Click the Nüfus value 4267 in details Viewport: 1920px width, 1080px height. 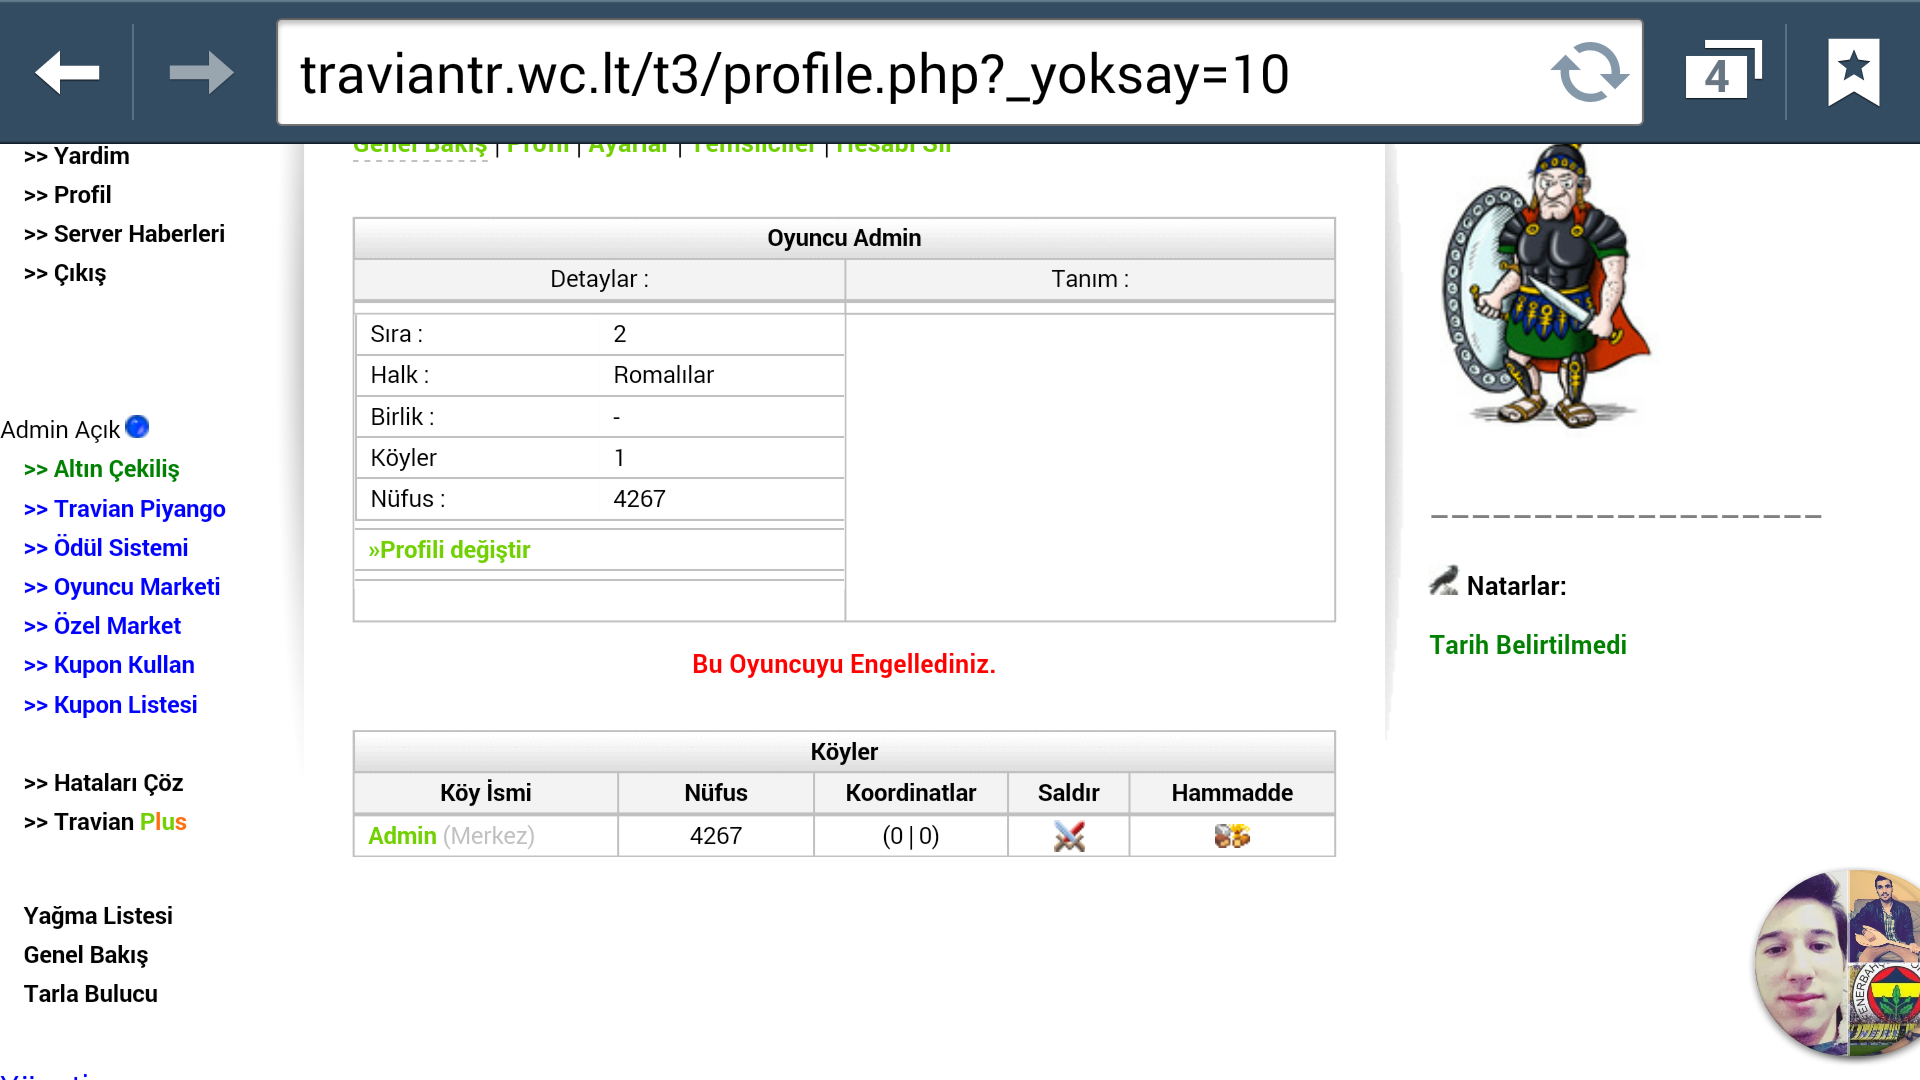pos(640,499)
